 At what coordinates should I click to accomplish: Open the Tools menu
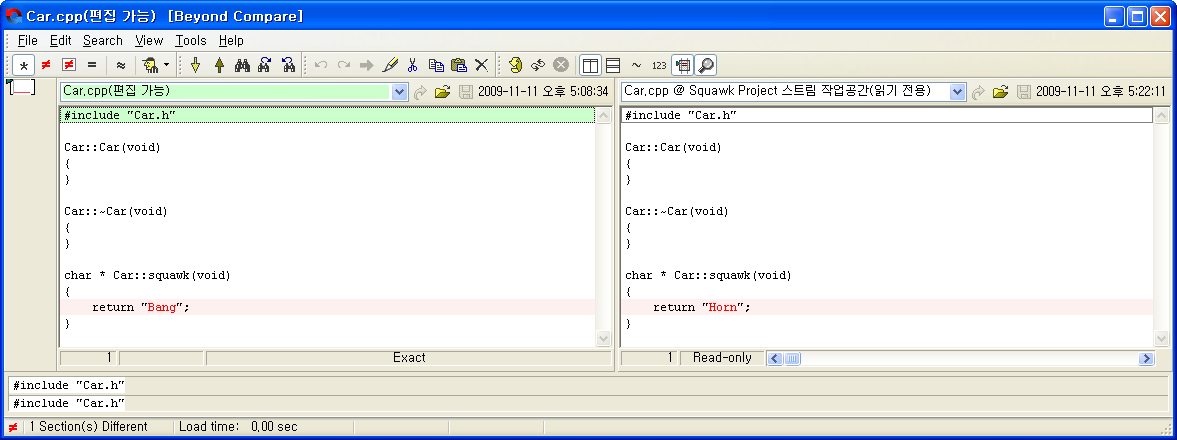(x=191, y=41)
